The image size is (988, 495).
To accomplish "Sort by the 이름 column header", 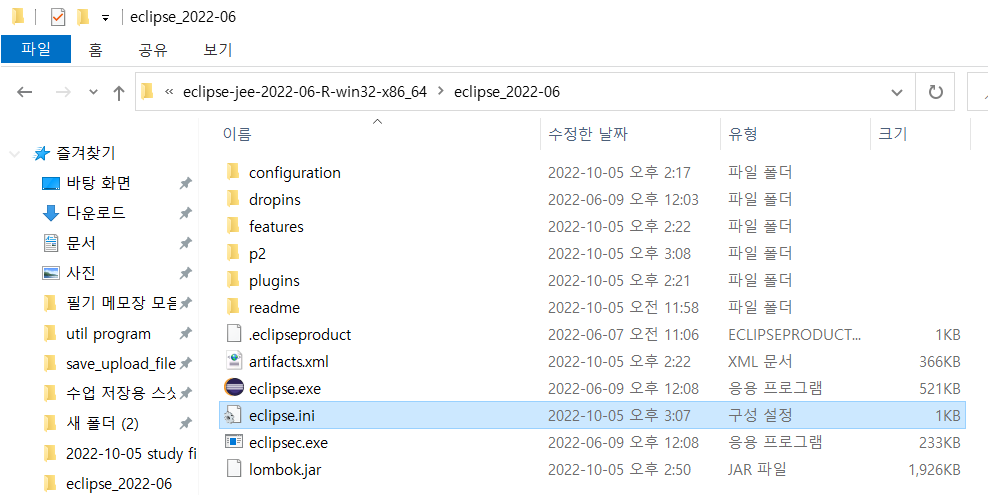I will [x=378, y=134].
